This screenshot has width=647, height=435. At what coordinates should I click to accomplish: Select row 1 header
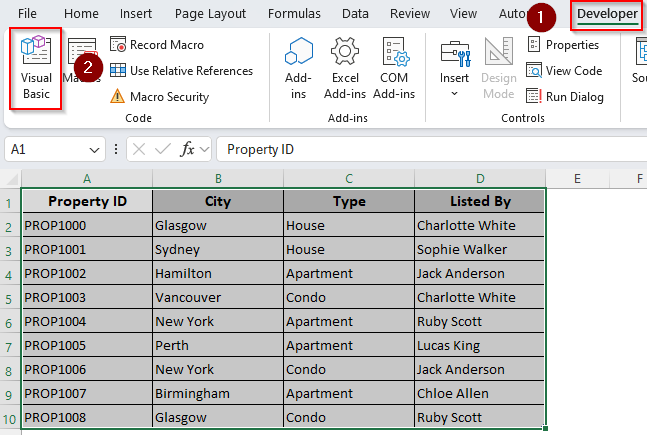click(10, 201)
